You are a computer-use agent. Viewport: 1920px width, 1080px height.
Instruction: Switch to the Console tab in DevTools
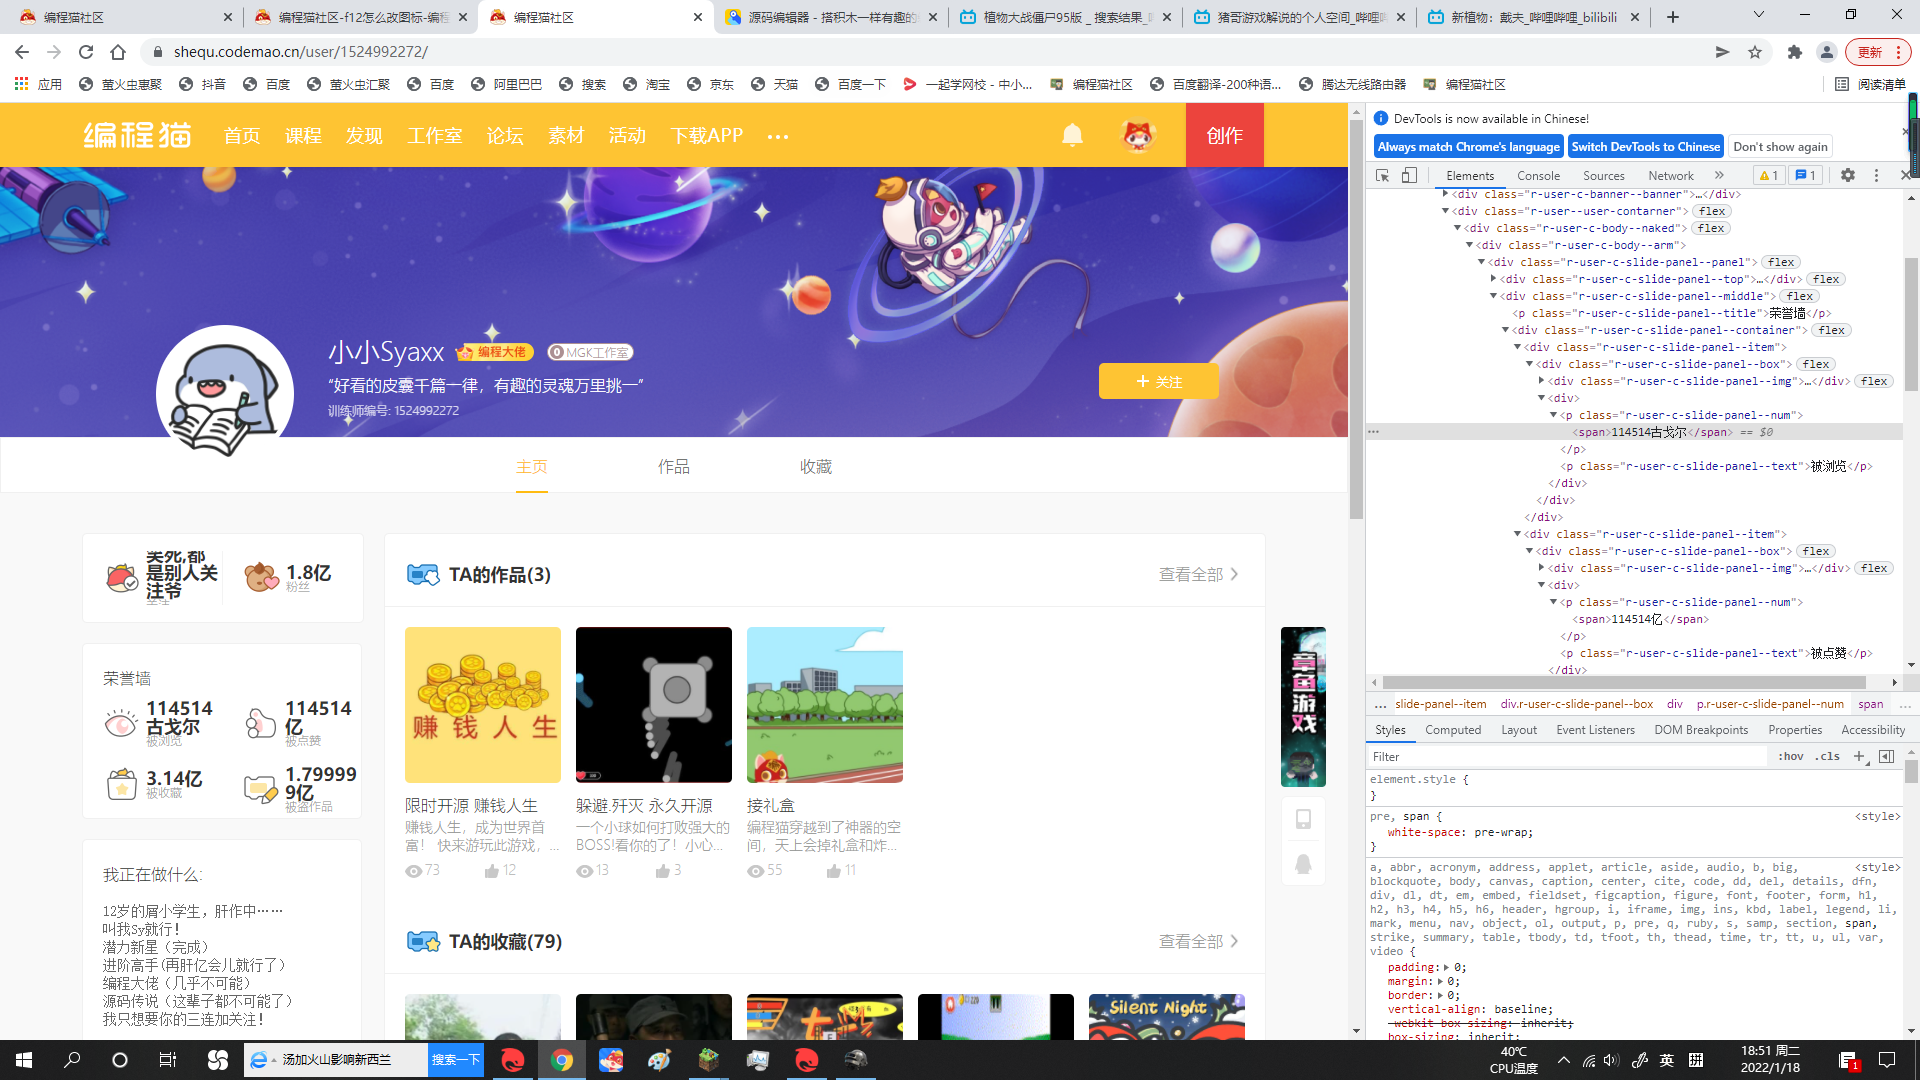coord(1538,175)
